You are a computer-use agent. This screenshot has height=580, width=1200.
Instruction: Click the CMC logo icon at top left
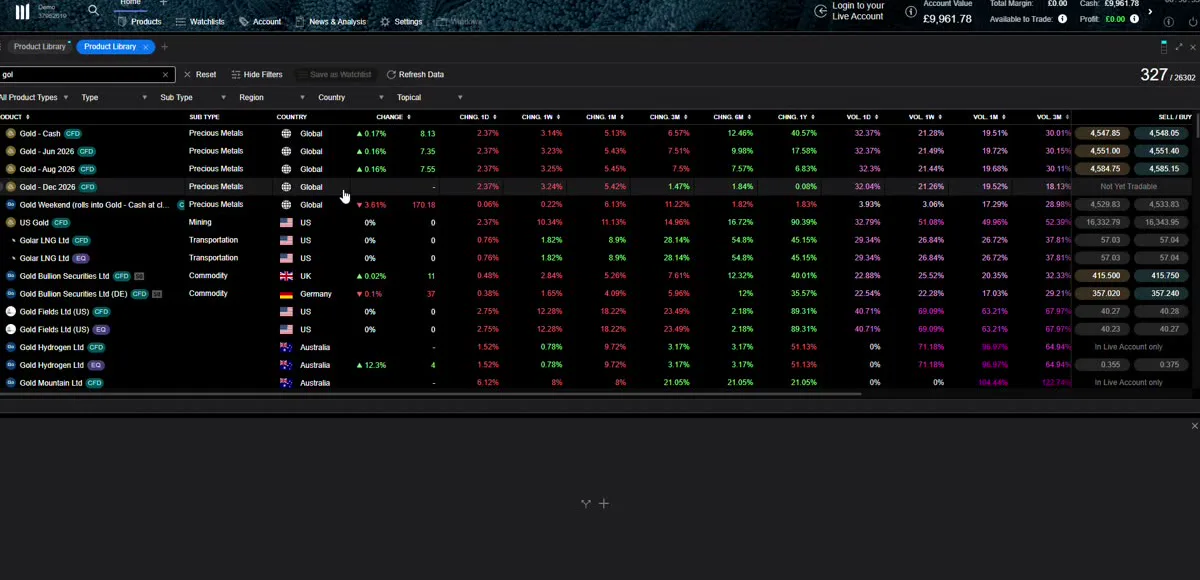[22, 11]
